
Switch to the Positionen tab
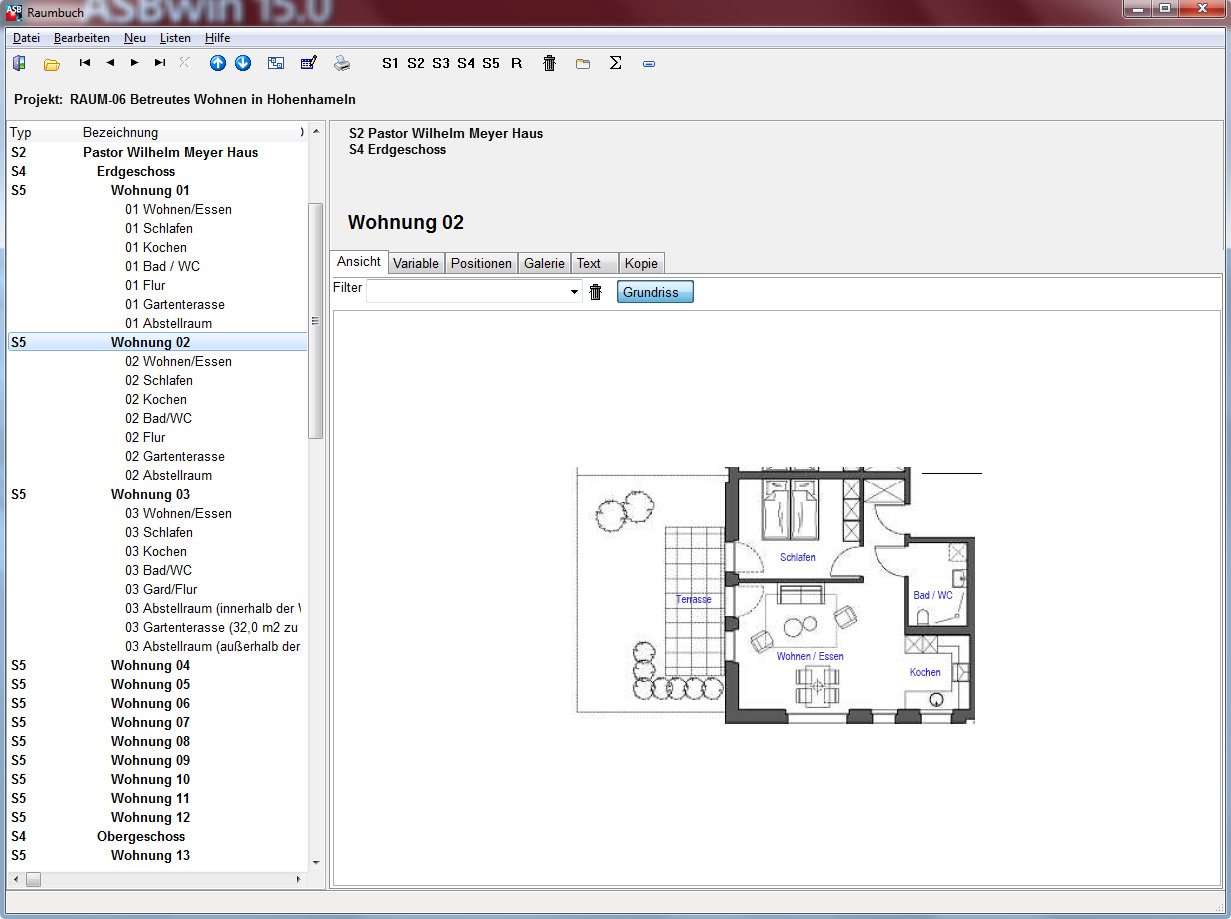click(x=481, y=263)
